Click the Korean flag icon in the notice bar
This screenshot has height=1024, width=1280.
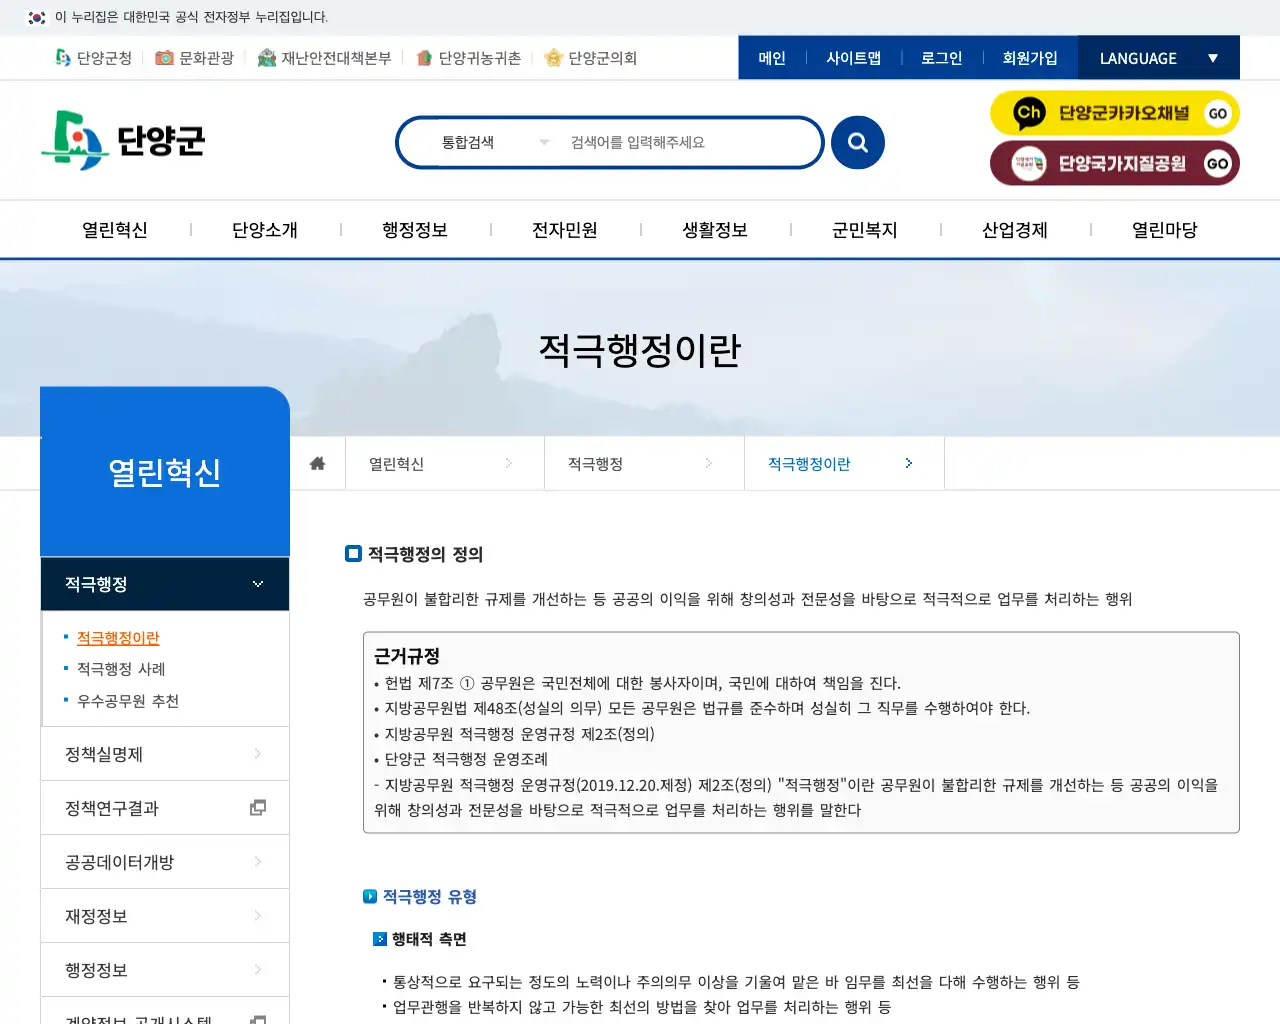pyautogui.click(x=37, y=17)
